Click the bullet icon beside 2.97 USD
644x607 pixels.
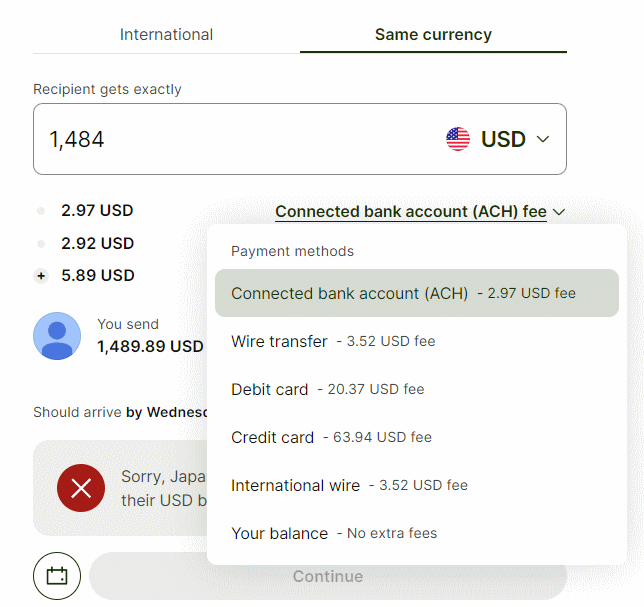41,211
